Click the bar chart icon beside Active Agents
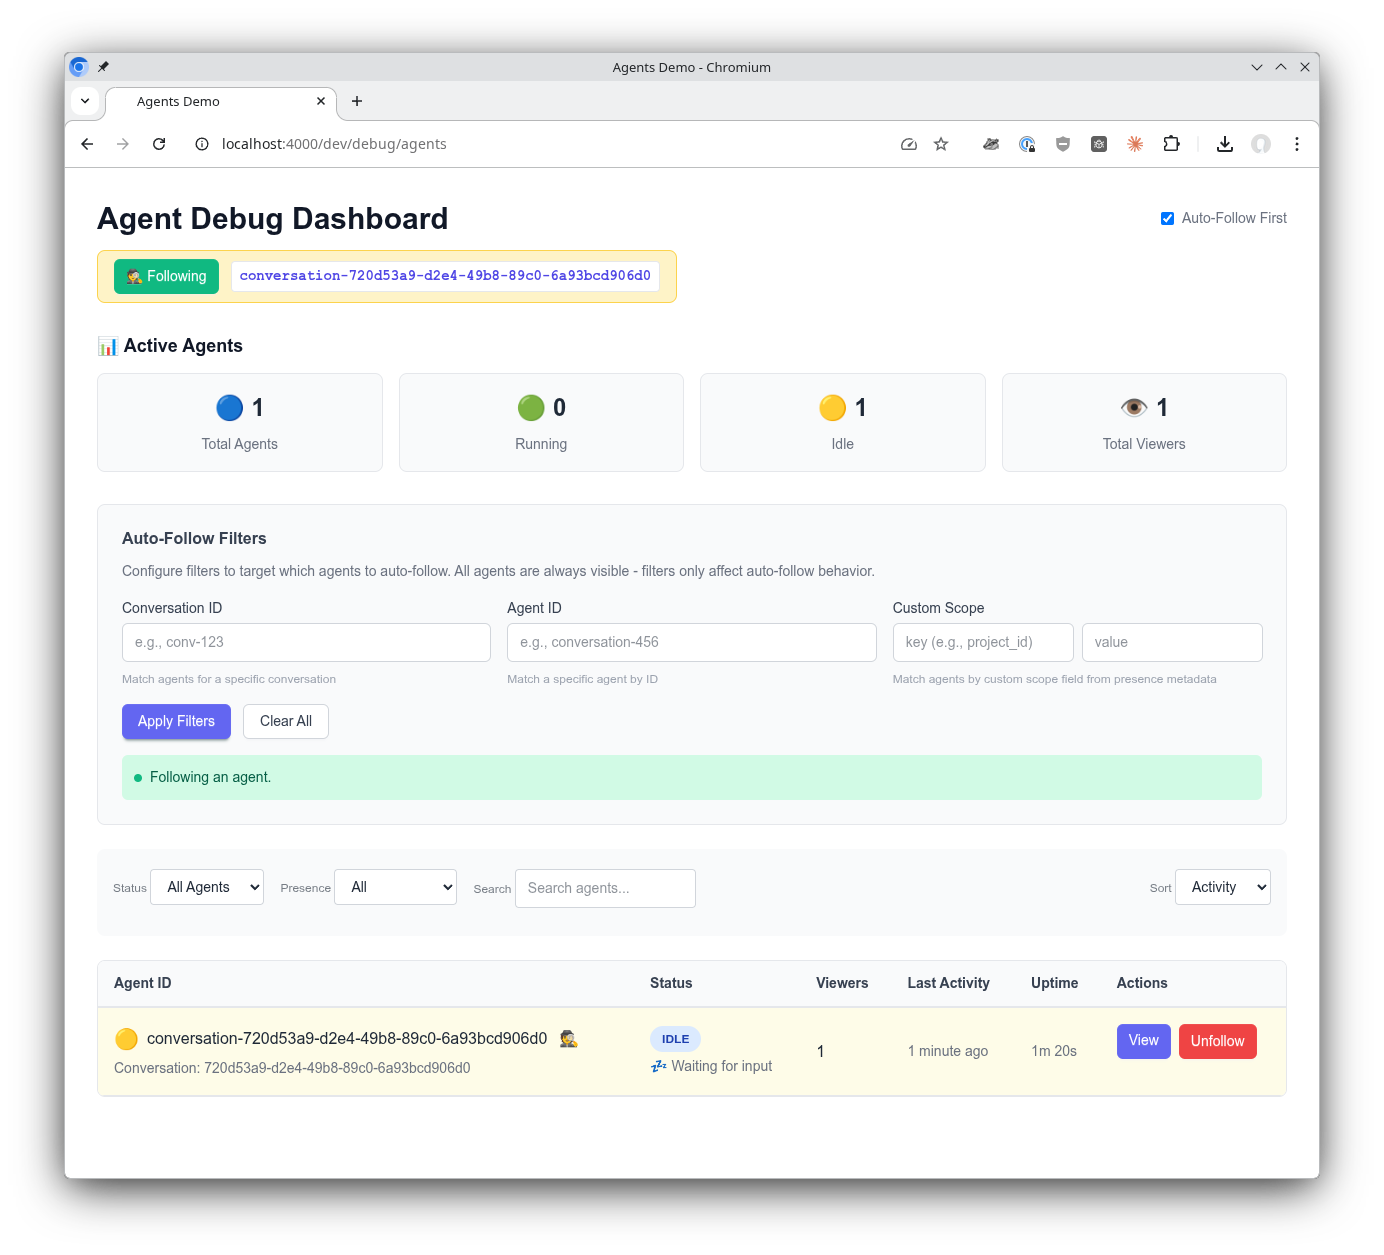The height and width of the screenshot is (1255, 1384). point(108,346)
